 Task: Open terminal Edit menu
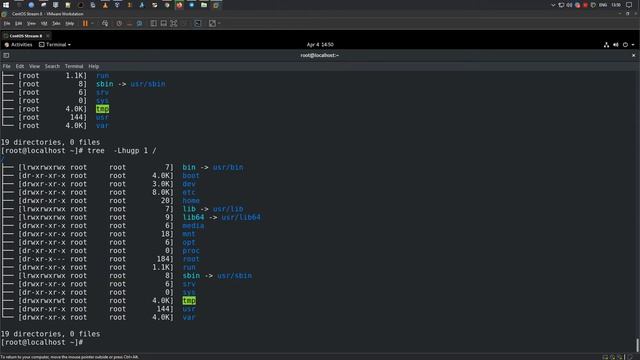coord(20,66)
